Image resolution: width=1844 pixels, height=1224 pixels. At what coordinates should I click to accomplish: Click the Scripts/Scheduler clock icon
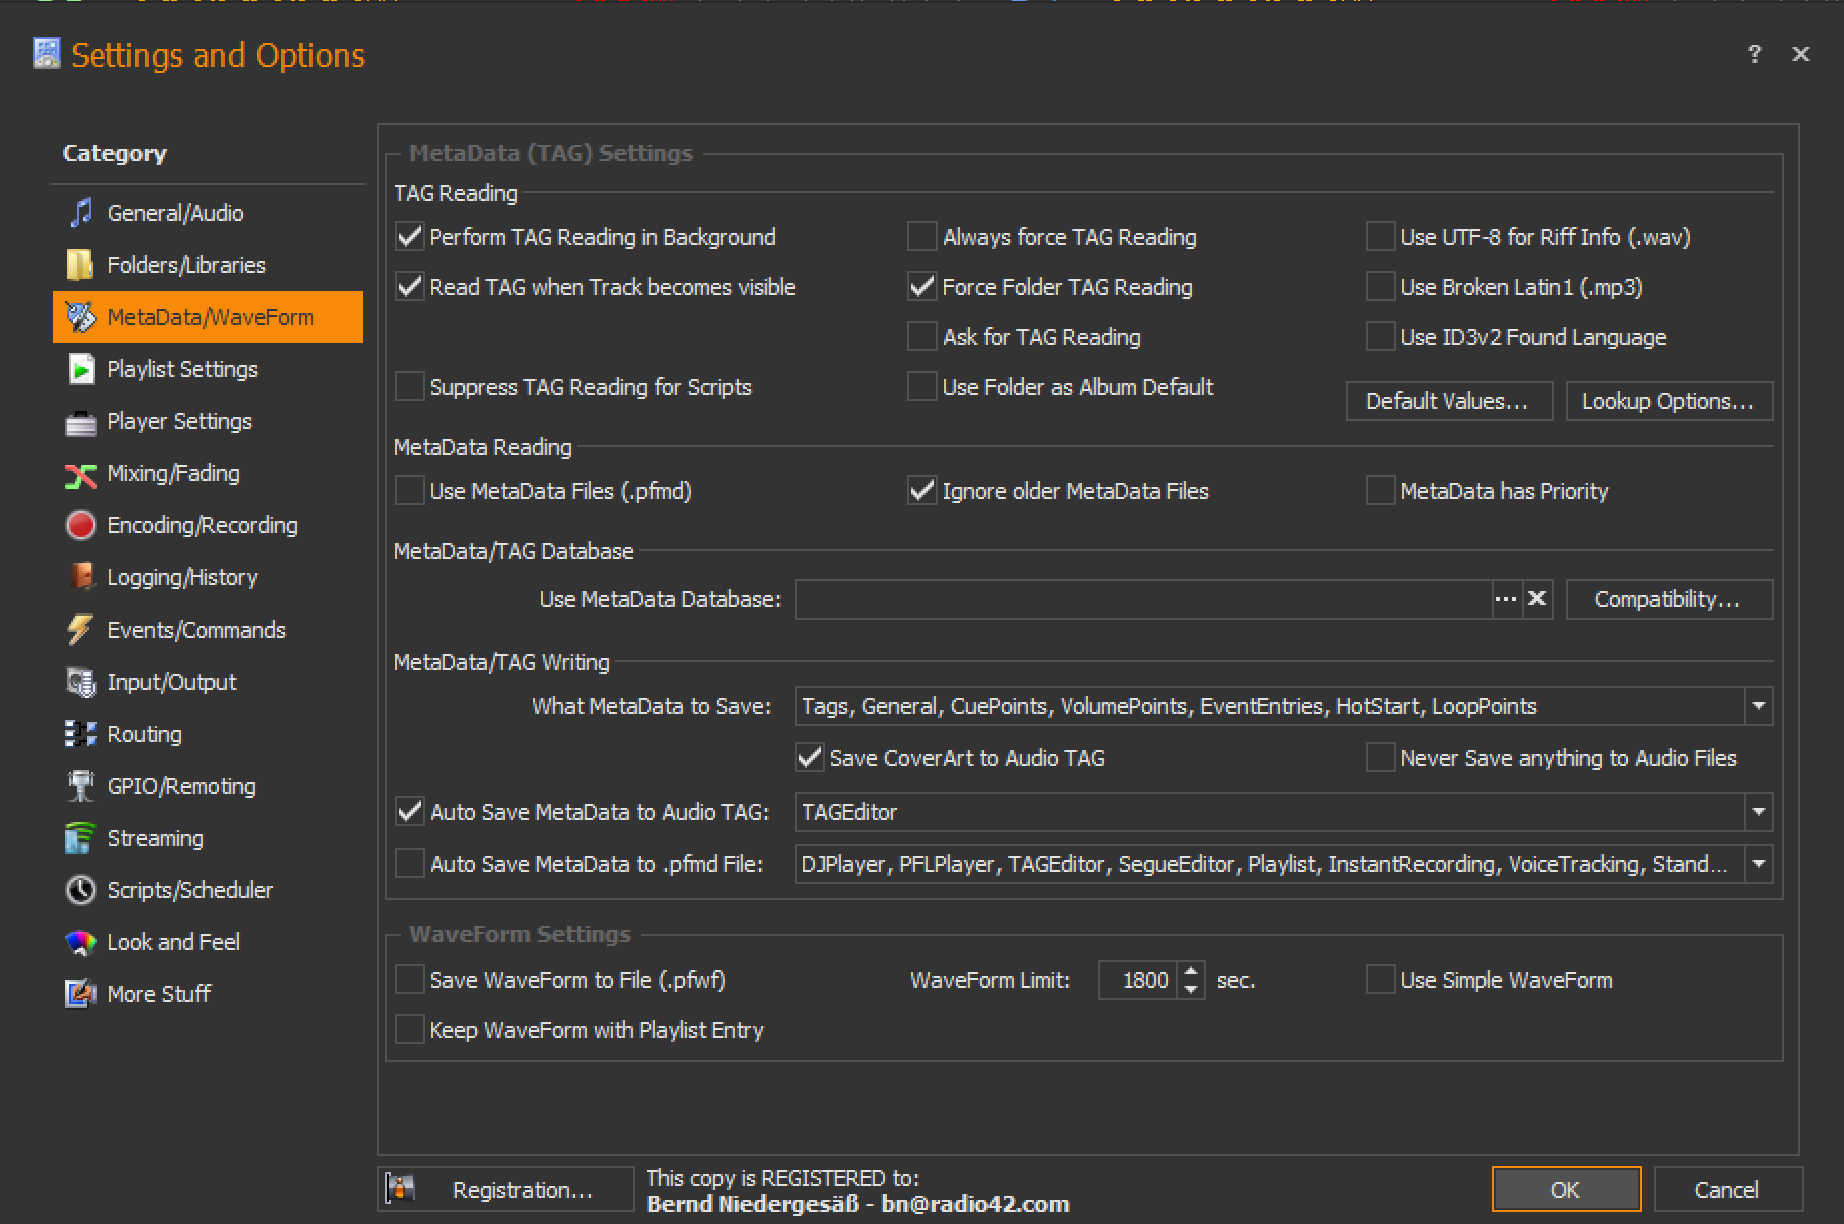coord(80,890)
